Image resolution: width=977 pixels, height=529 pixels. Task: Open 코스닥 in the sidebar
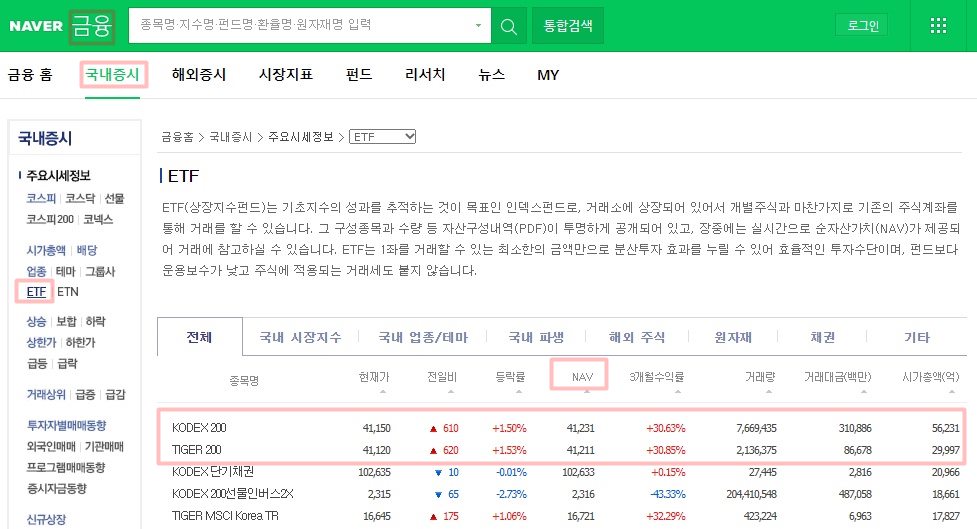[80, 198]
